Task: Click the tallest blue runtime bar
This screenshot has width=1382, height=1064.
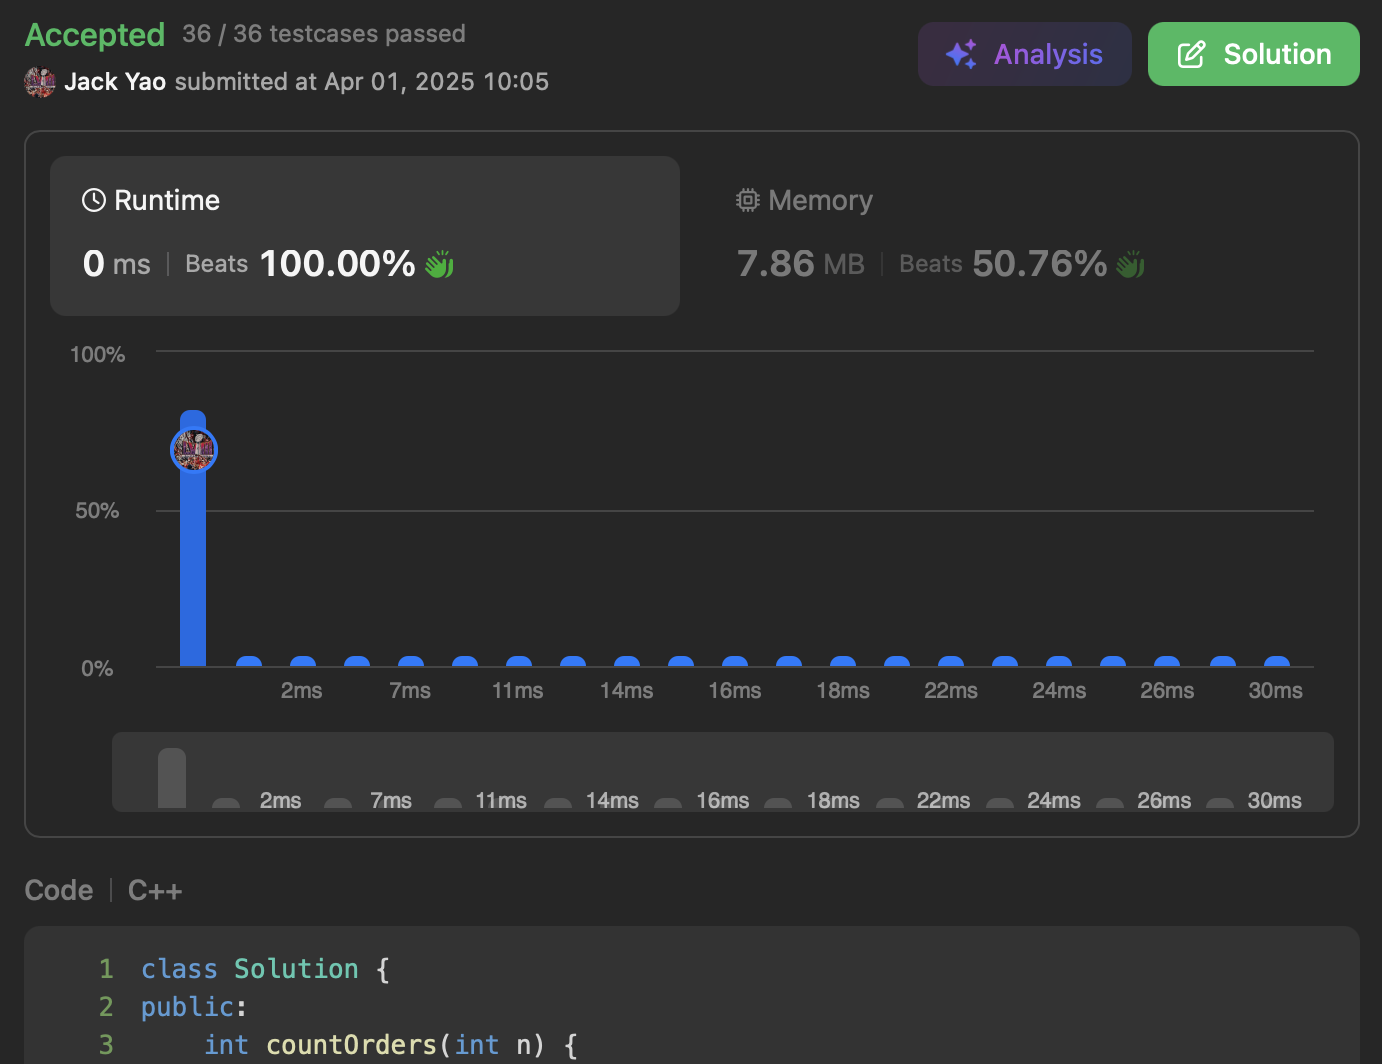Action: pyautogui.click(x=193, y=538)
